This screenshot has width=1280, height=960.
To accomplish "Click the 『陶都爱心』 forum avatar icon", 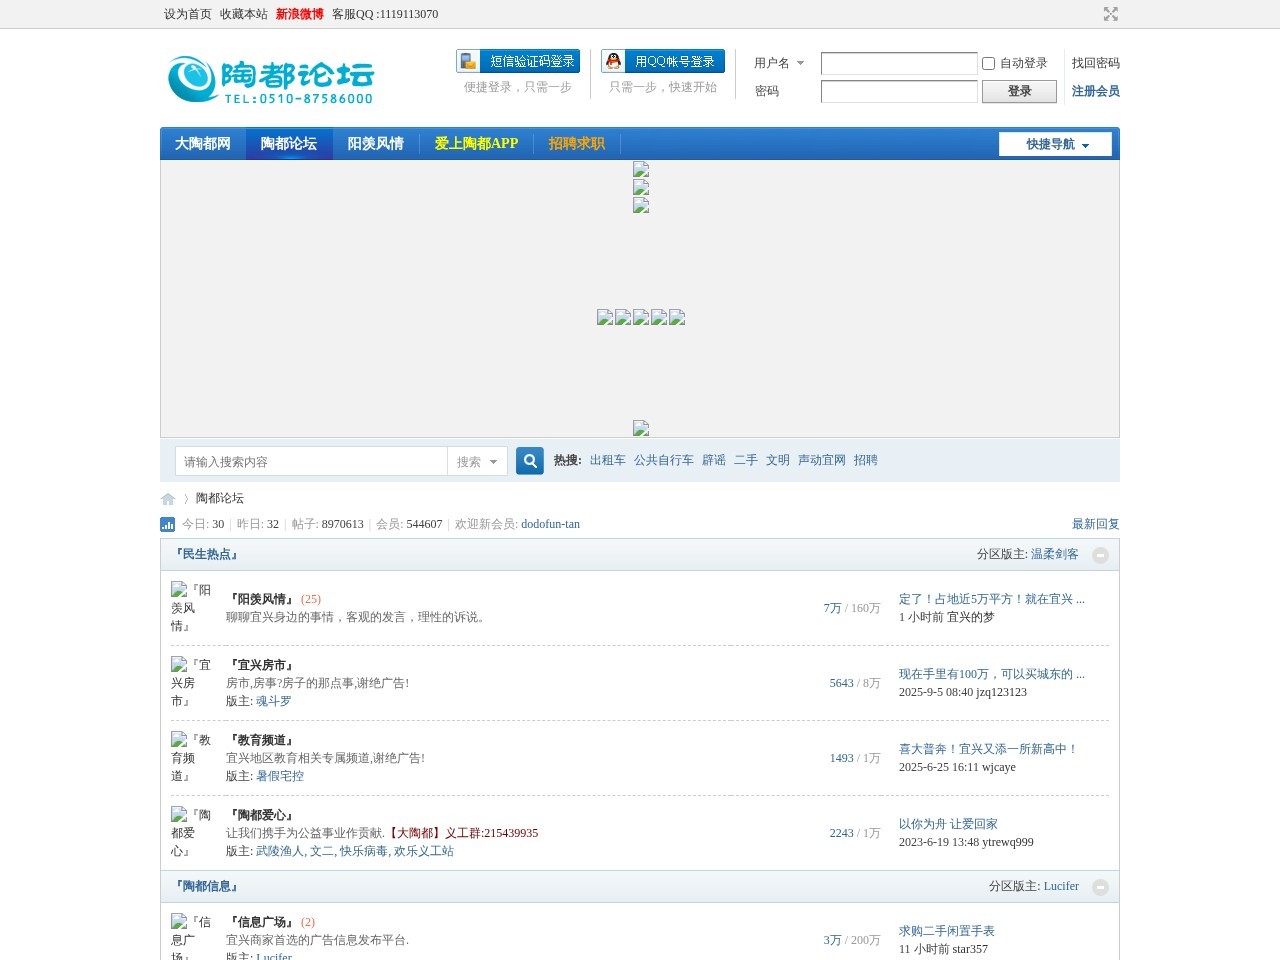I will coord(178,814).
